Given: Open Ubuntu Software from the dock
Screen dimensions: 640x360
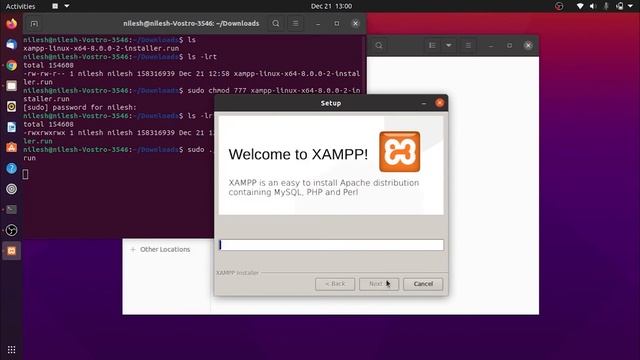Looking at the screenshot, I should pyautogui.click(x=11, y=148).
